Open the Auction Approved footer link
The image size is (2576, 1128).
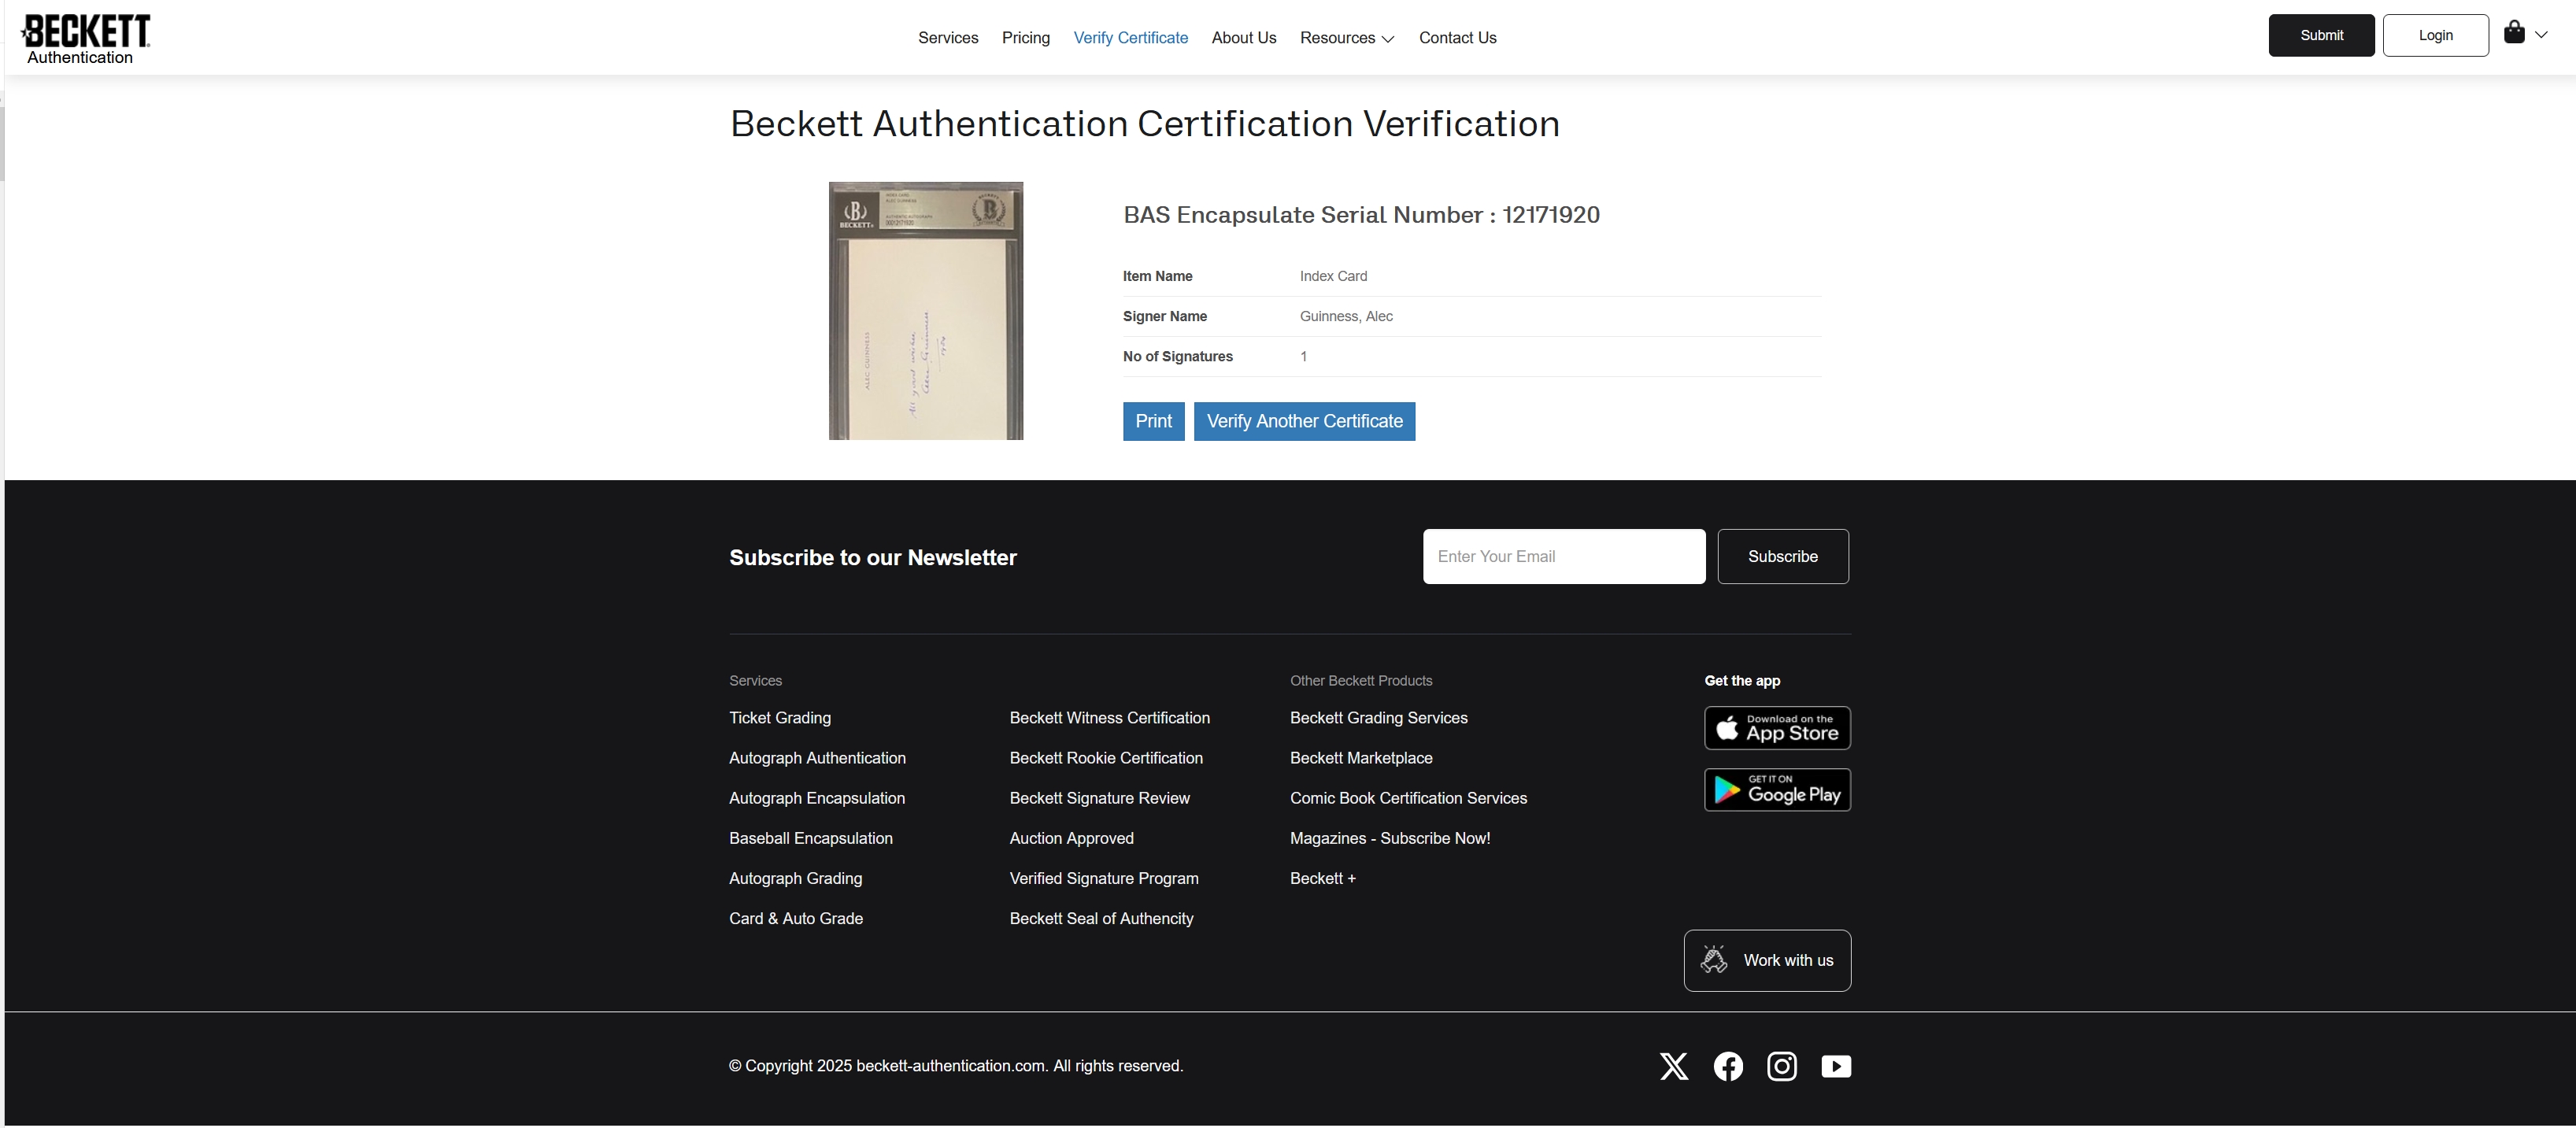click(x=1071, y=838)
